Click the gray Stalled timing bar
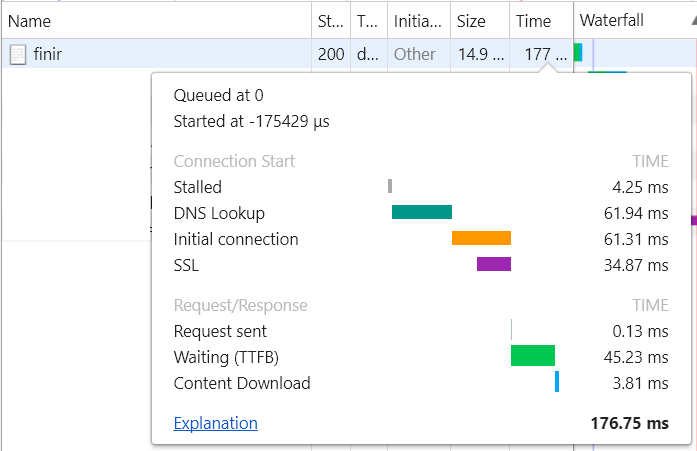Screen dimensions: 697x451 coord(390,186)
